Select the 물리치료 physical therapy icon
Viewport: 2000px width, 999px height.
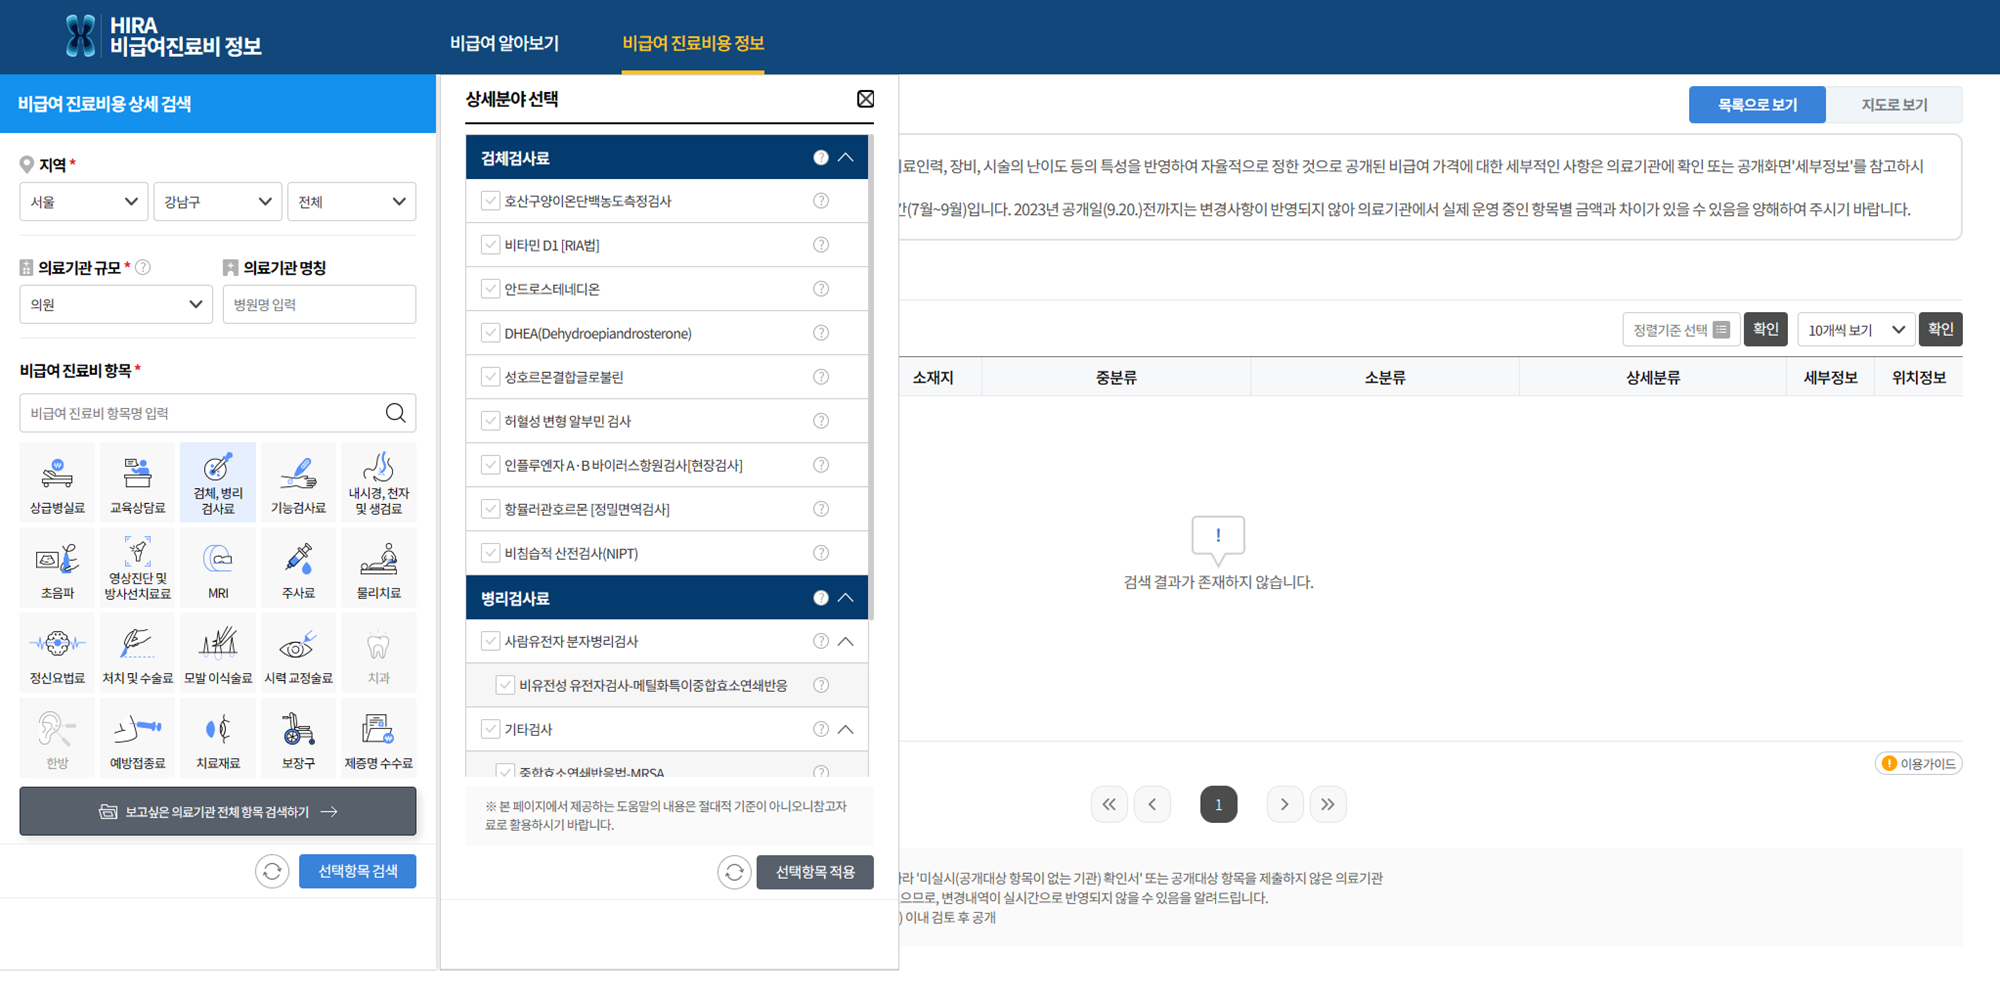(378, 567)
